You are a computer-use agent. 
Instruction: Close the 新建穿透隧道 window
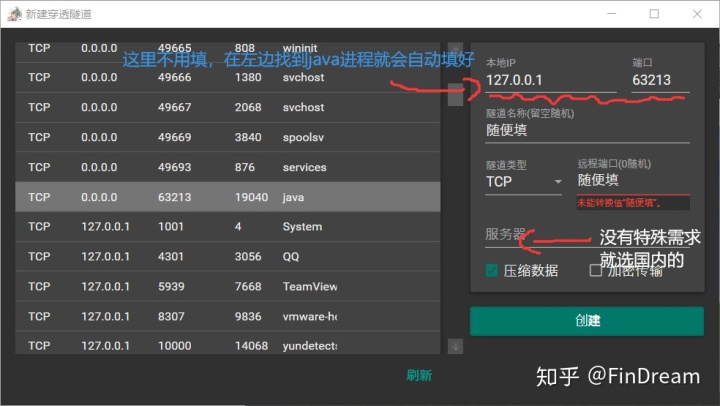coord(699,14)
